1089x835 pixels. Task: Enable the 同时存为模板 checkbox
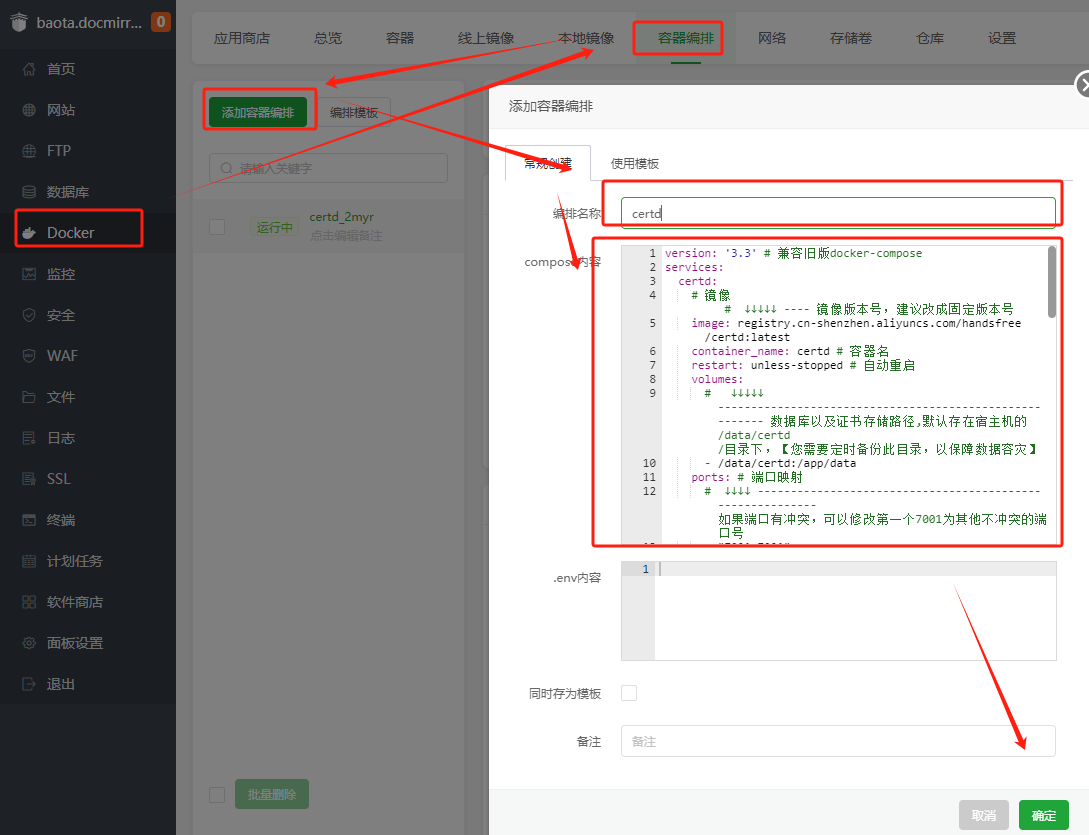[x=629, y=693]
